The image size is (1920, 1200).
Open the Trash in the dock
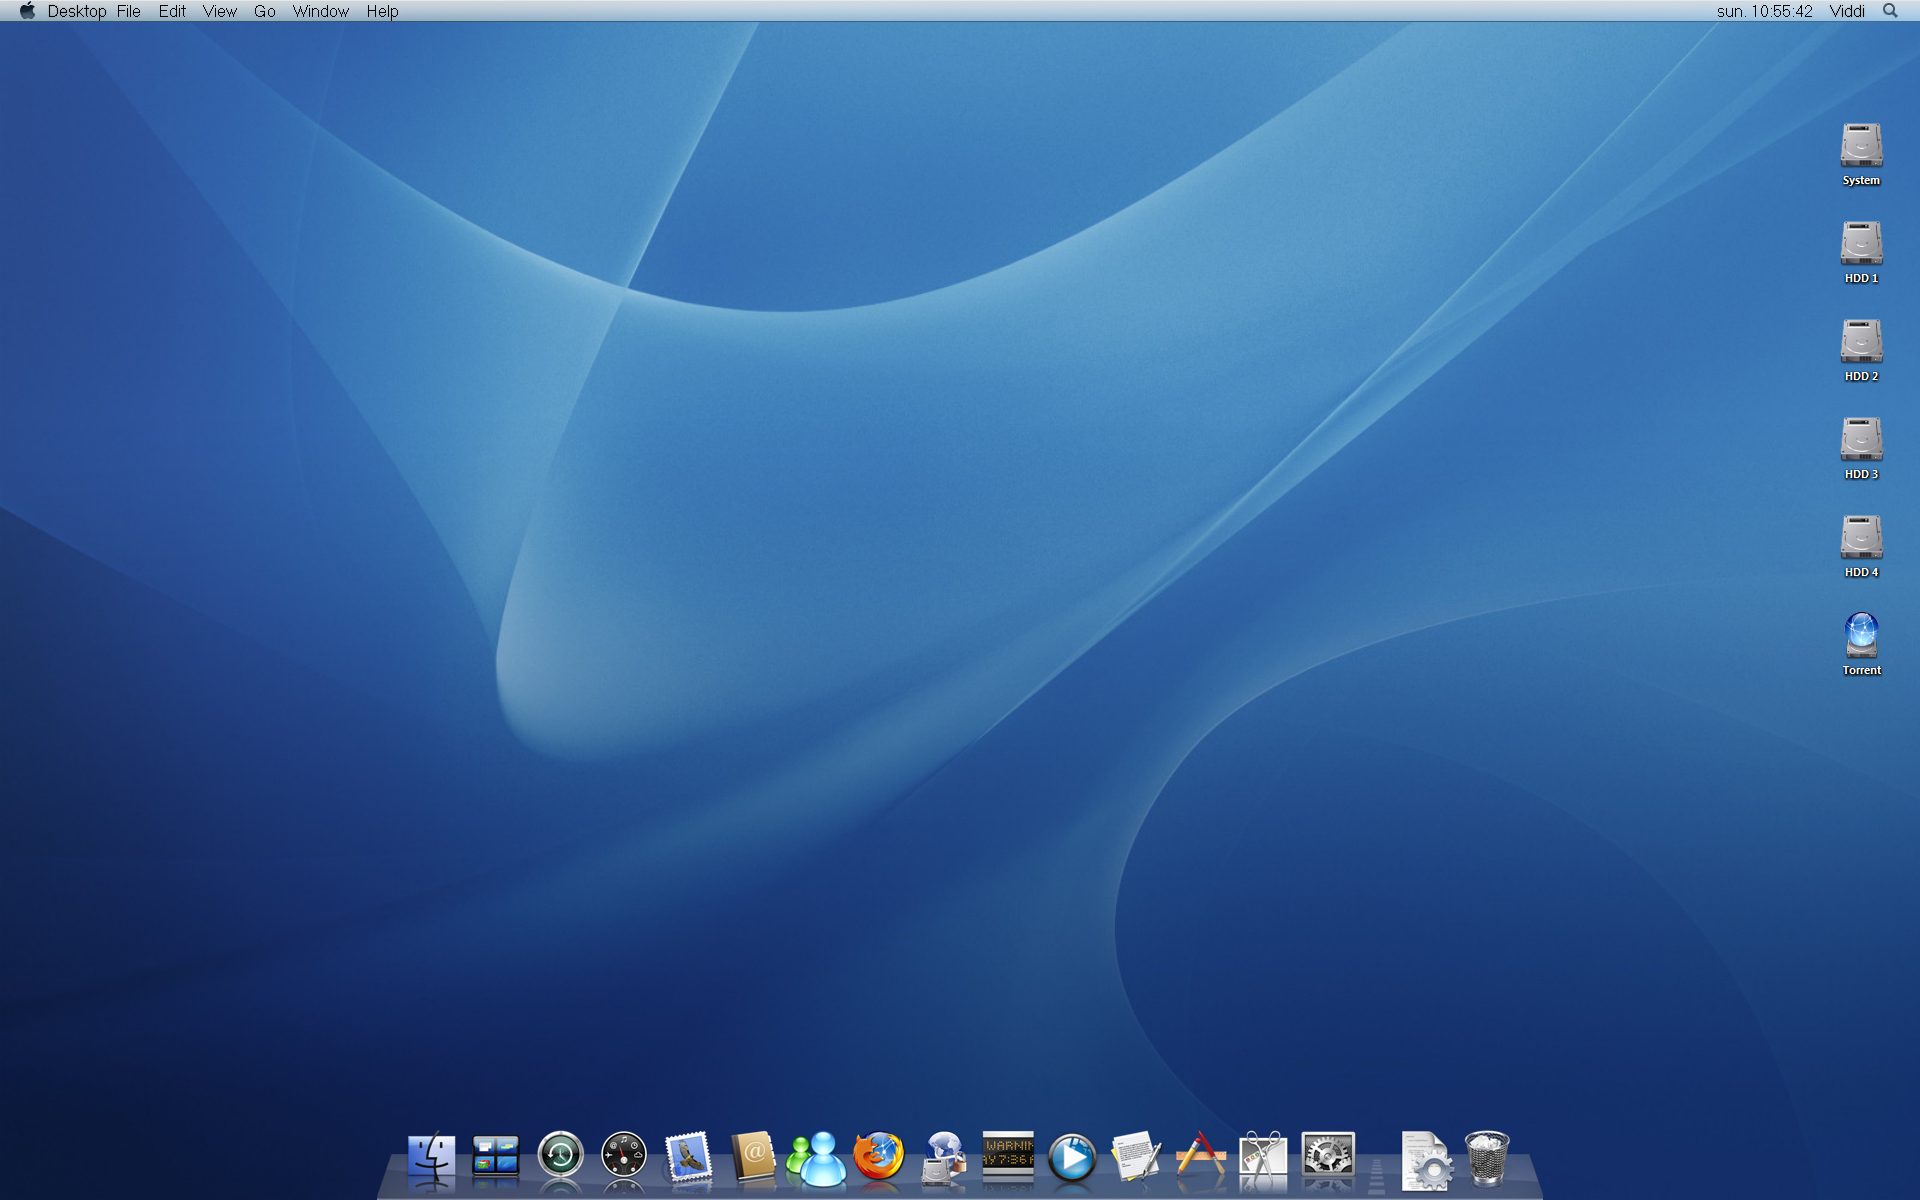(1487, 1158)
